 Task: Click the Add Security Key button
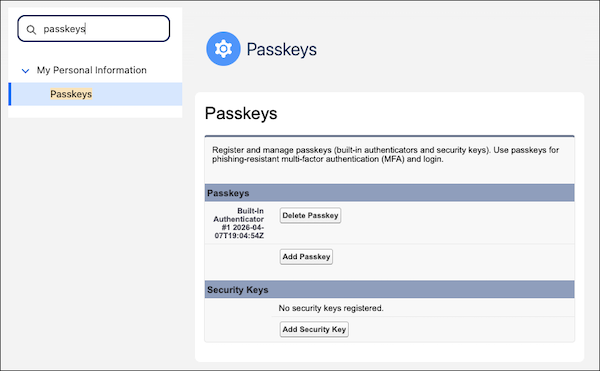(314, 329)
